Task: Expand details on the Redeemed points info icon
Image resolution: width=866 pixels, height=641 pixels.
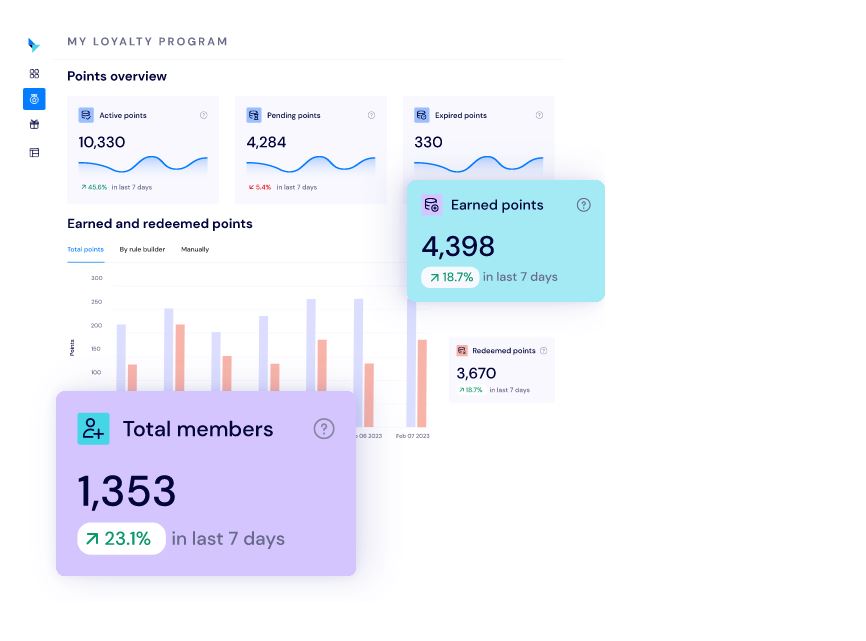Action: click(541, 350)
